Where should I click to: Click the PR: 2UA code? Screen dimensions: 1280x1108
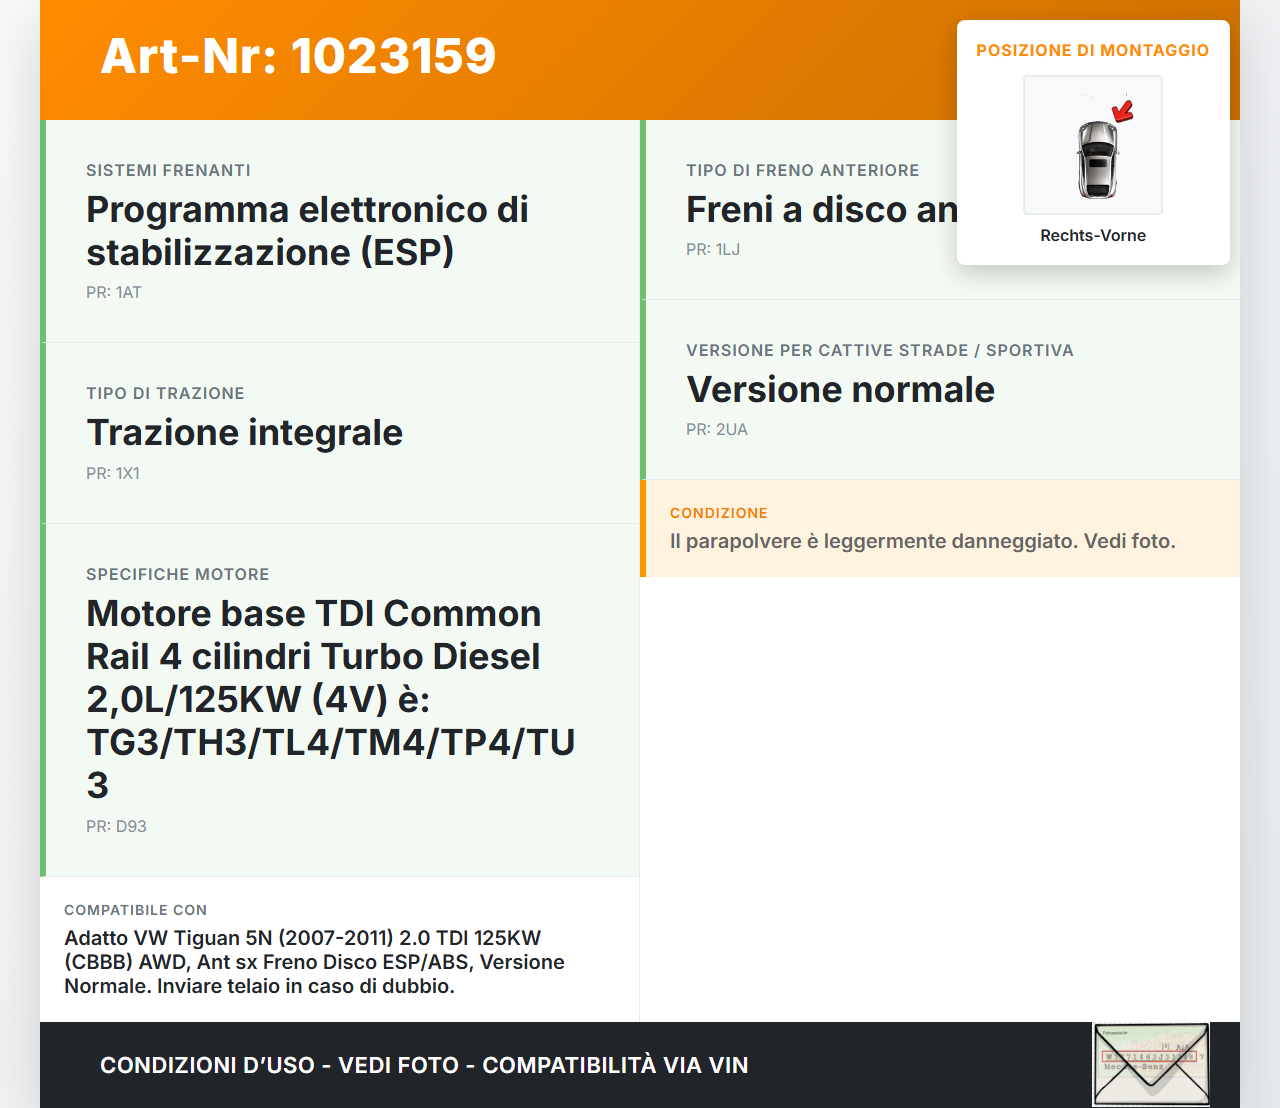(717, 429)
